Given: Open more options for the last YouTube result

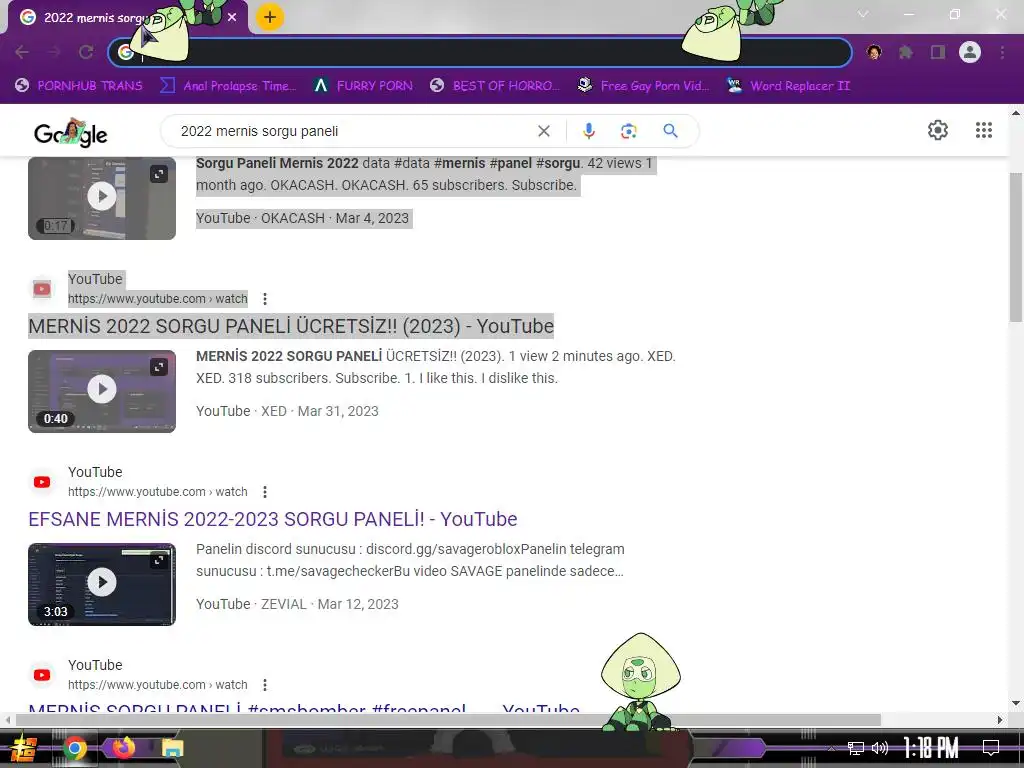Looking at the screenshot, I should 264,685.
